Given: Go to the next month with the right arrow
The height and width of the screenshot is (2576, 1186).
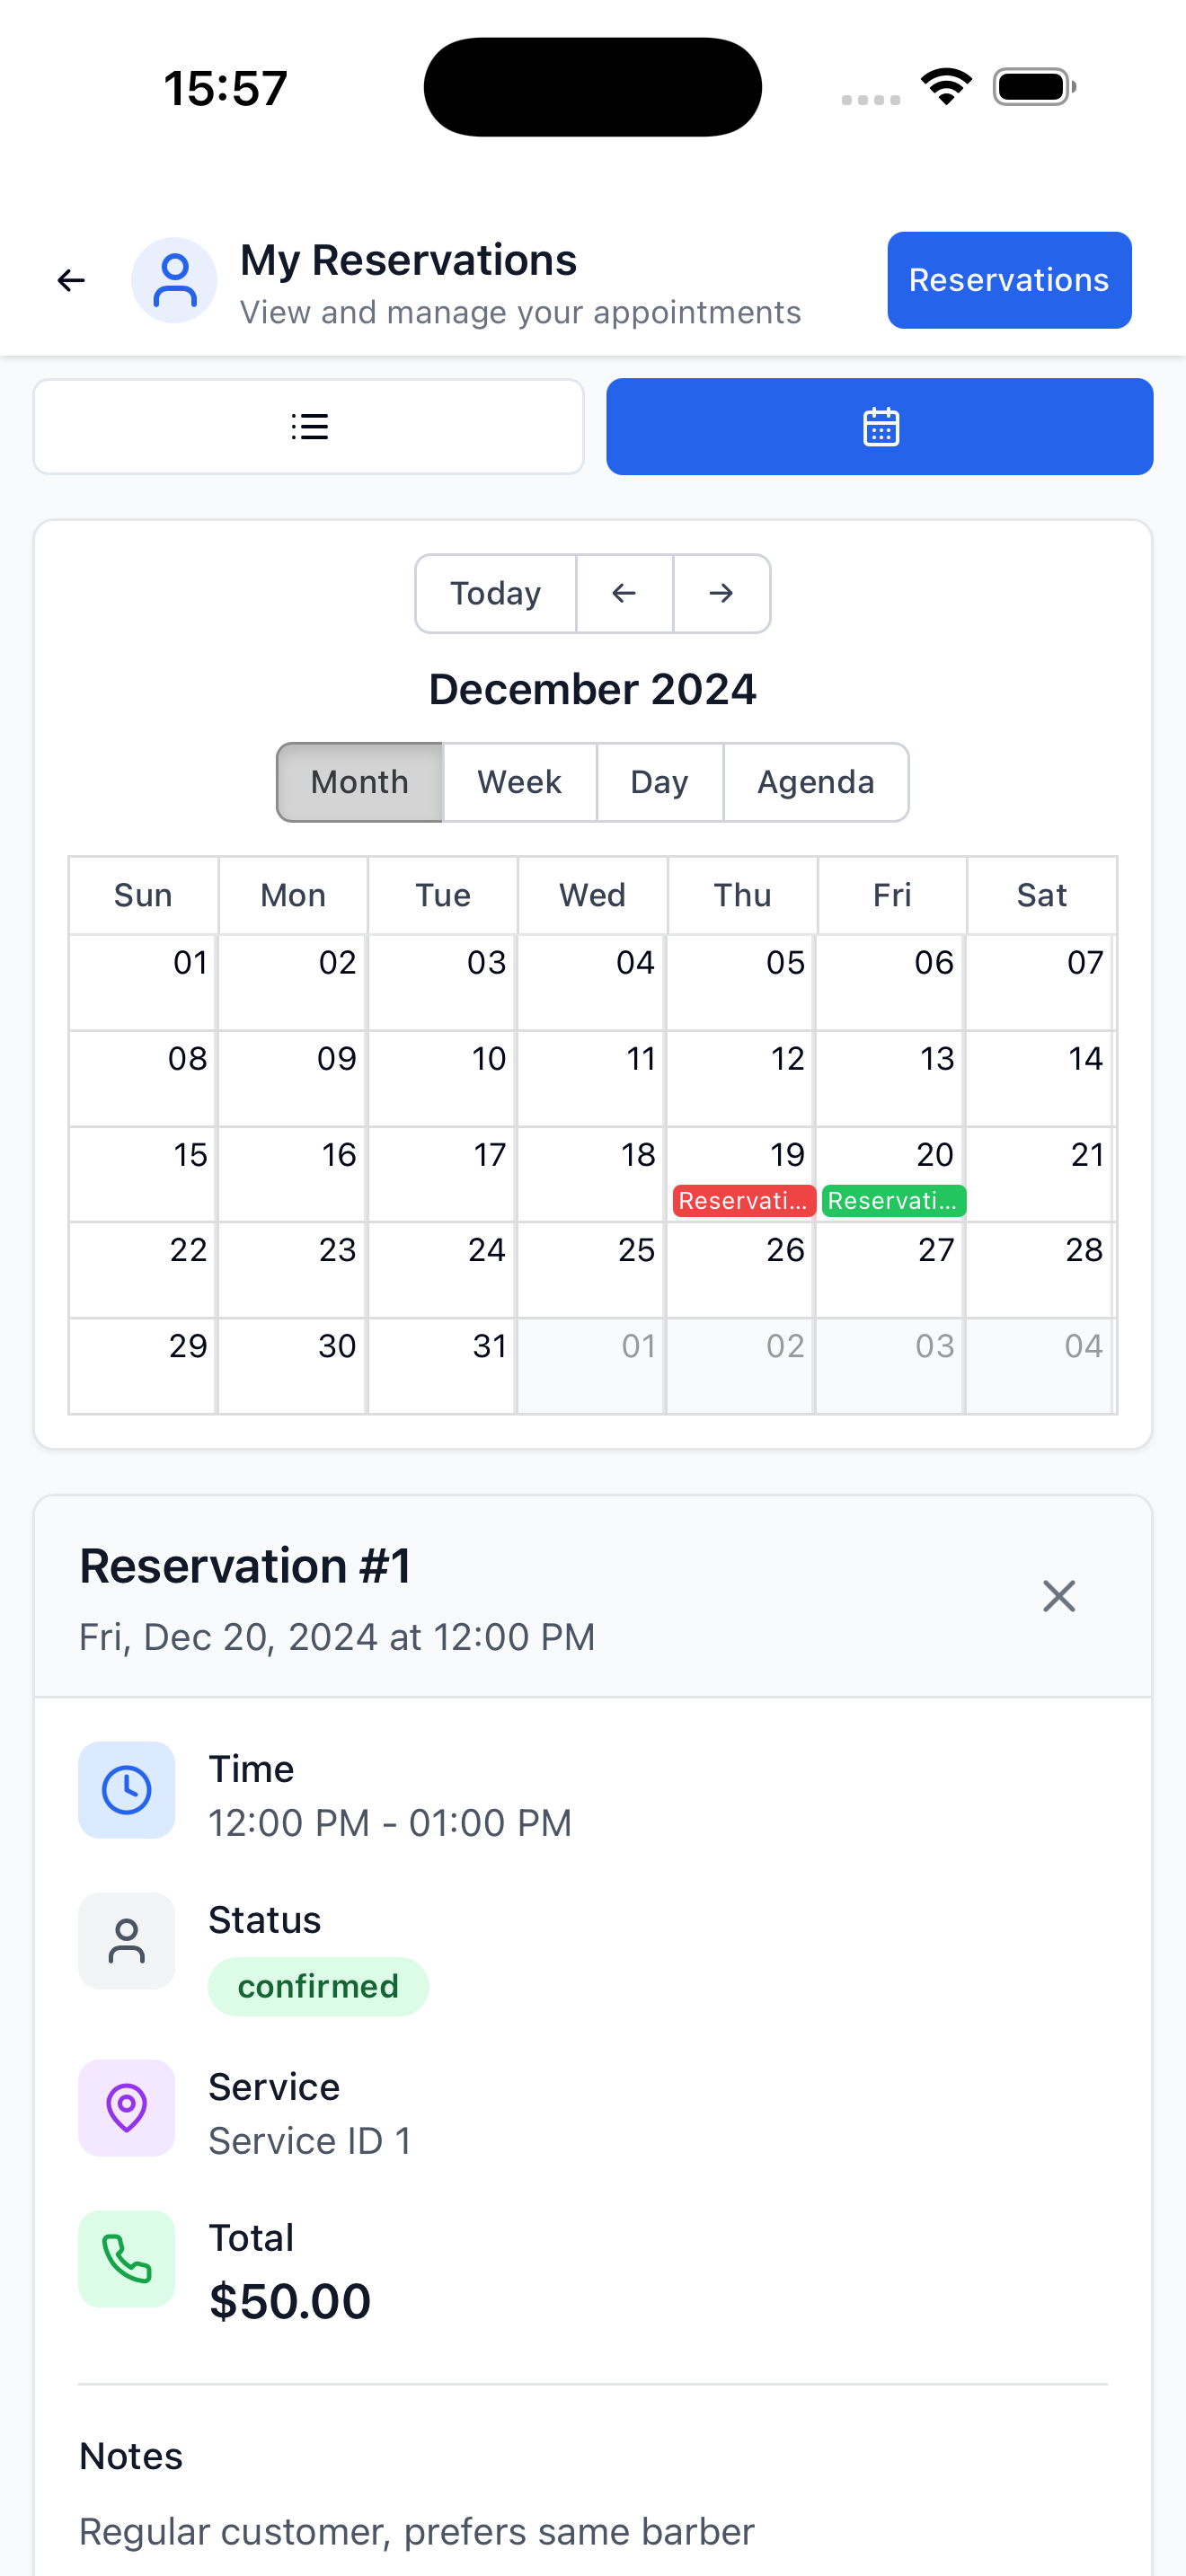Looking at the screenshot, I should [x=721, y=593].
